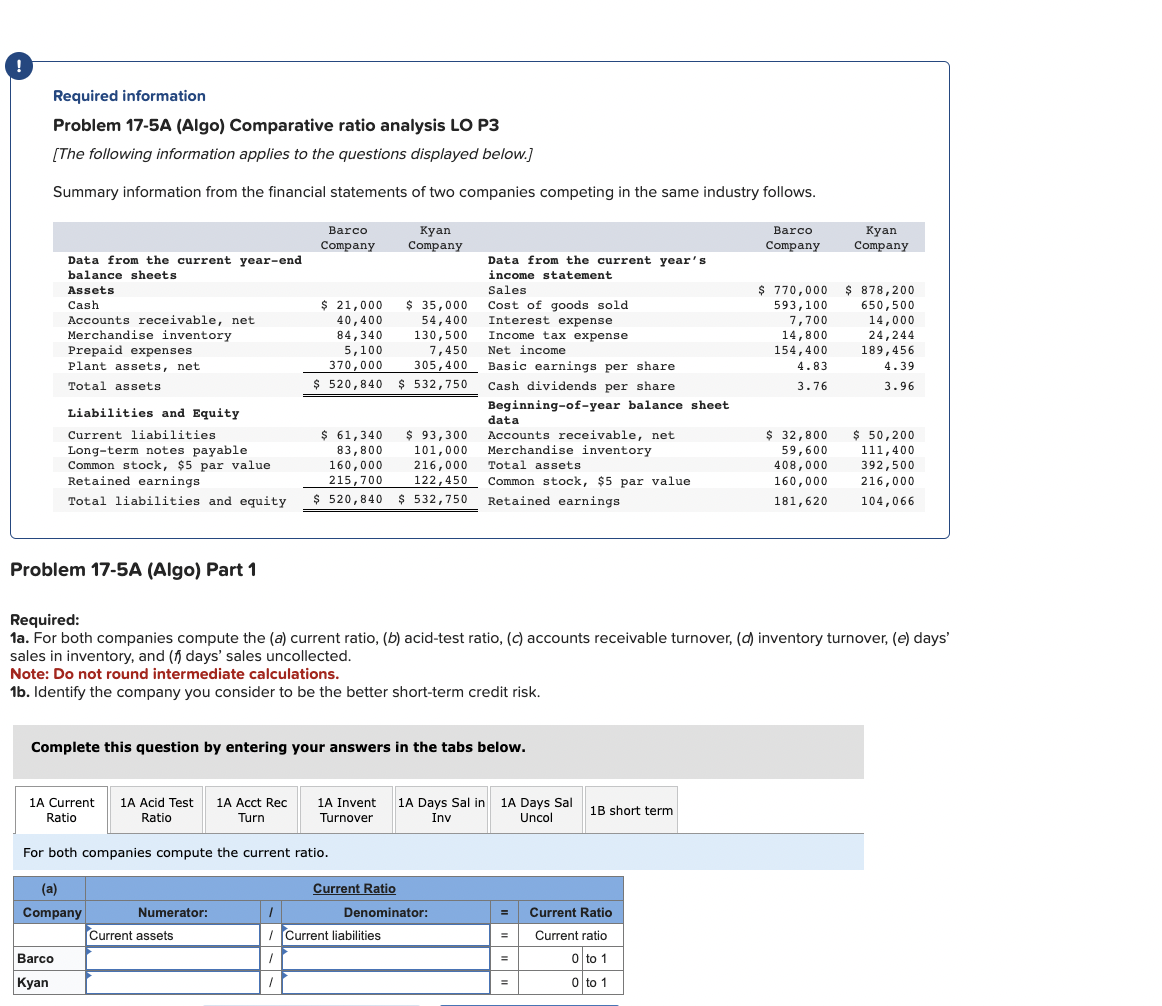Click Kyan's 0 to 1 result cell
This screenshot has height=1006, width=1162.
(x=570, y=982)
